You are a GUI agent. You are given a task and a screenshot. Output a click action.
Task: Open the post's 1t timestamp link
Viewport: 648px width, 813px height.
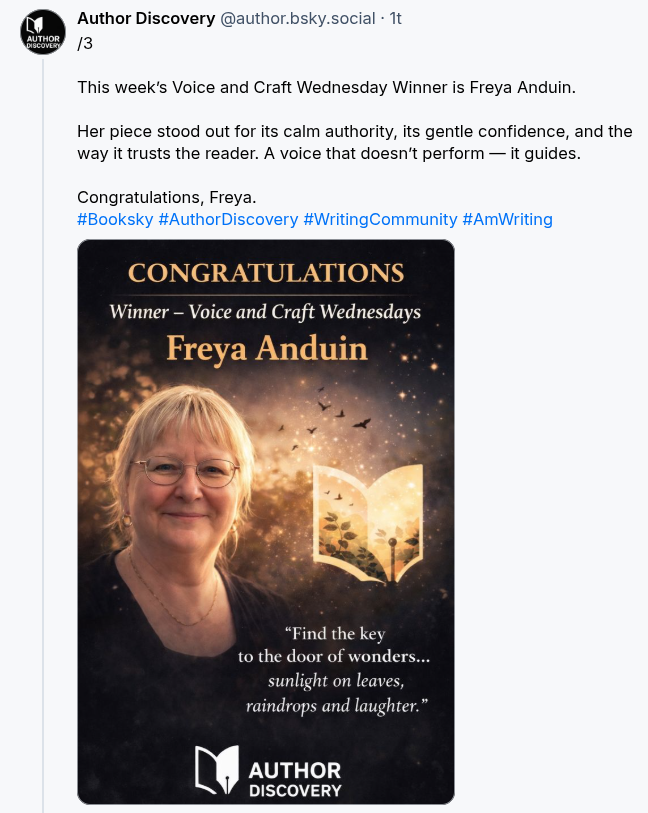click(395, 19)
